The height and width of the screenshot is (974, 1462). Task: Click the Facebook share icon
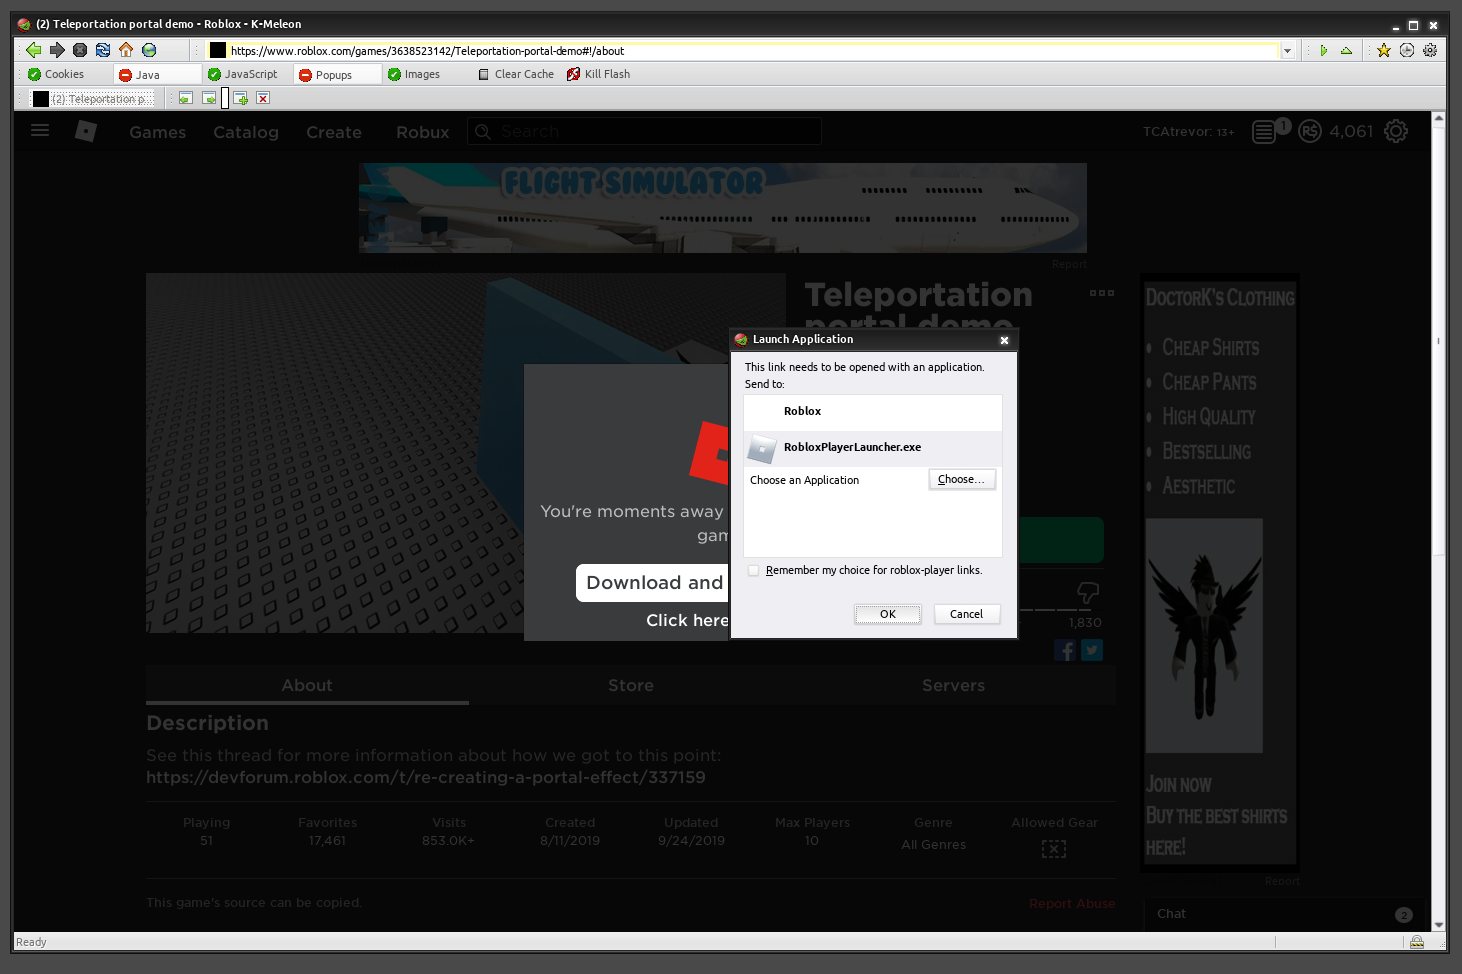click(x=1065, y=650)
